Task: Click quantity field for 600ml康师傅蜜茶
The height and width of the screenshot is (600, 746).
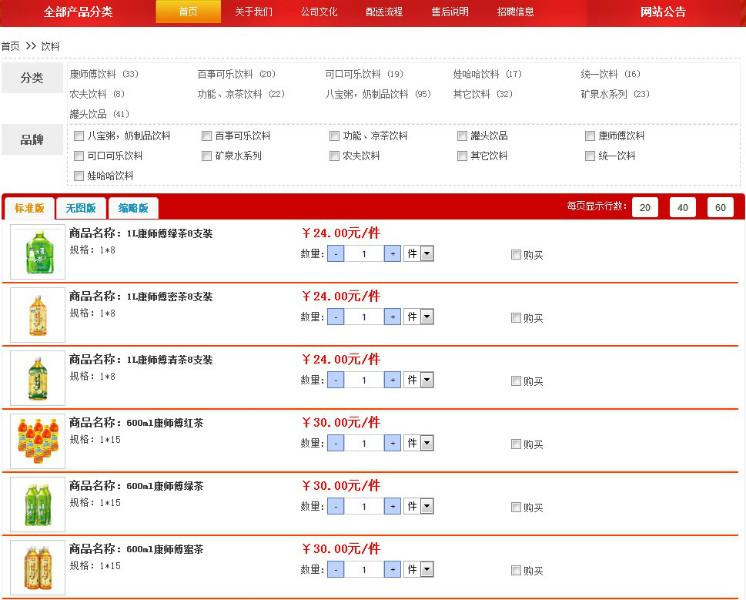Action: coord(364,570)
